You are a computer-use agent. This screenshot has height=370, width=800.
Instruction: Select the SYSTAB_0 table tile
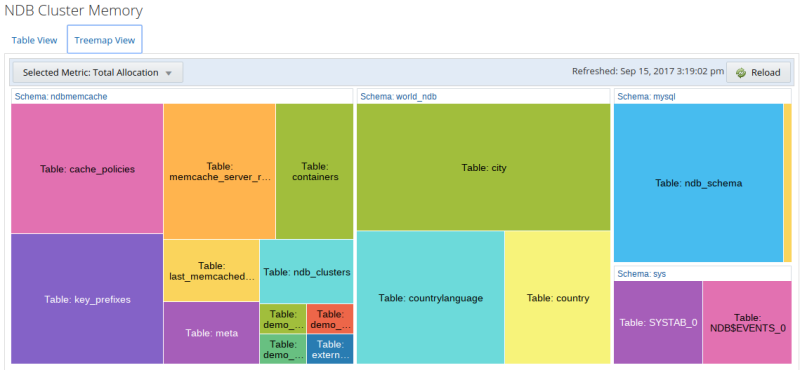point(658,323)
